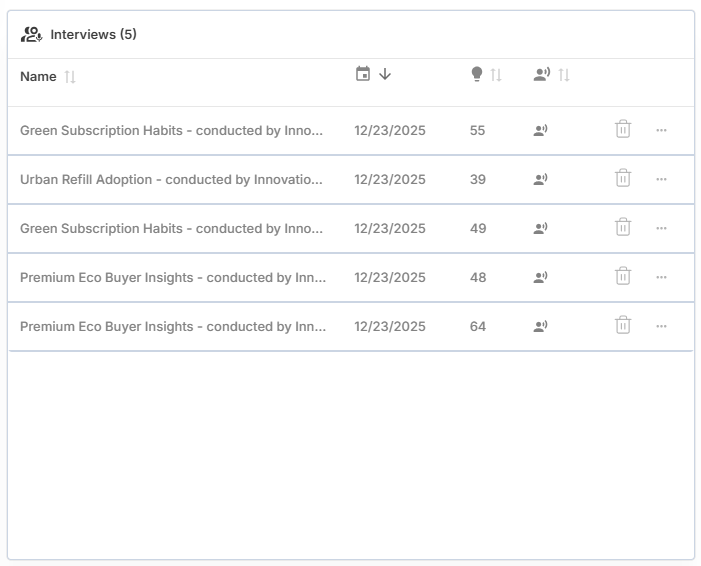This screenshot has height=566, width=701.
Task: Expand more actions for interview scoring 64
Action: point(661,326)
